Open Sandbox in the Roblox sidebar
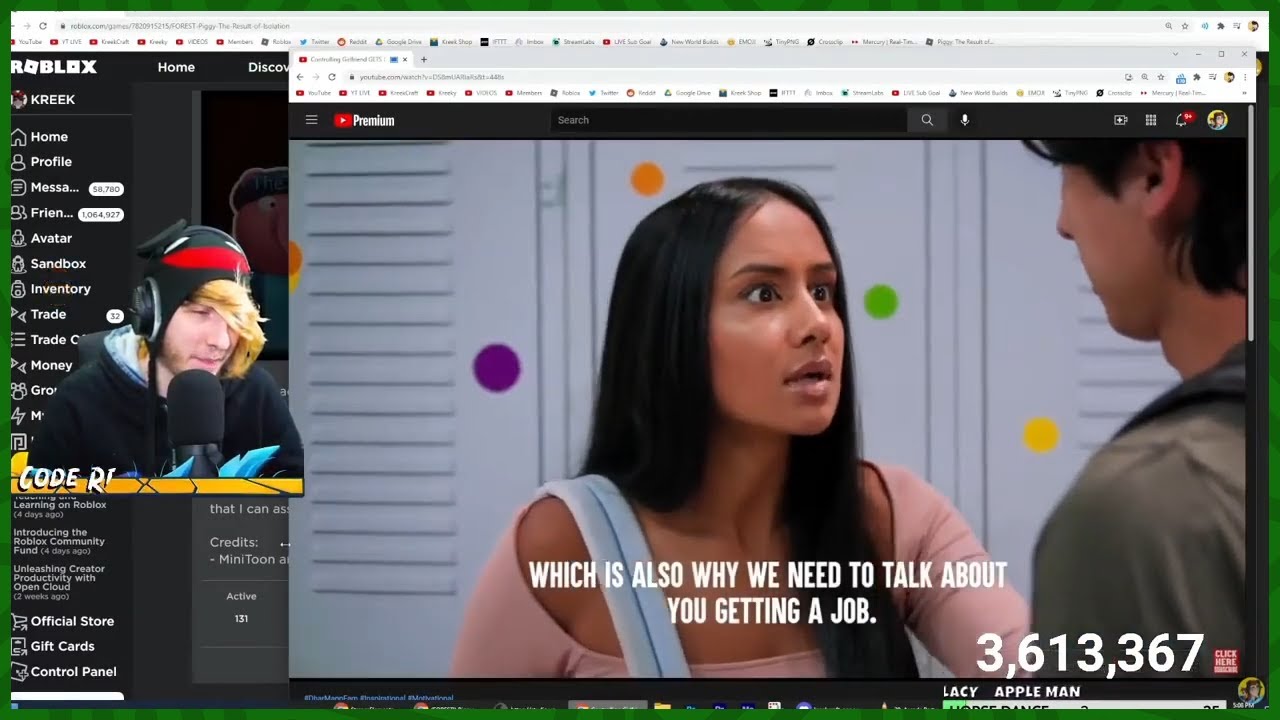 click(x=48, y=264)
